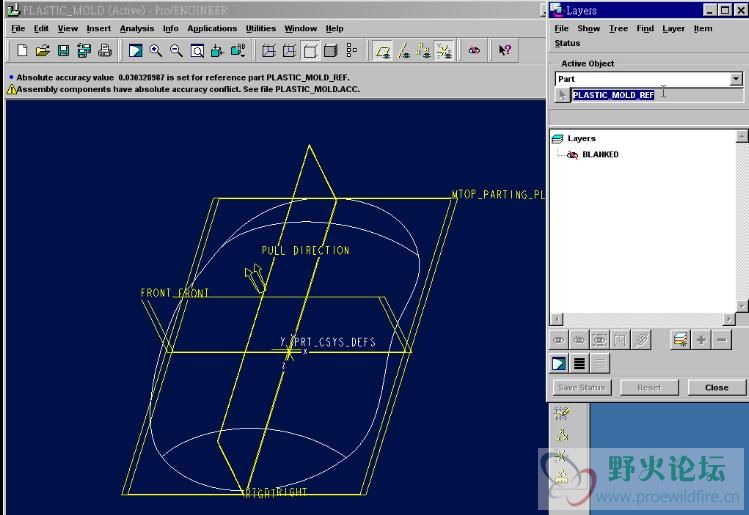Toggle datum points display
Screen dimensions: 749x515
tap(424, 50)
